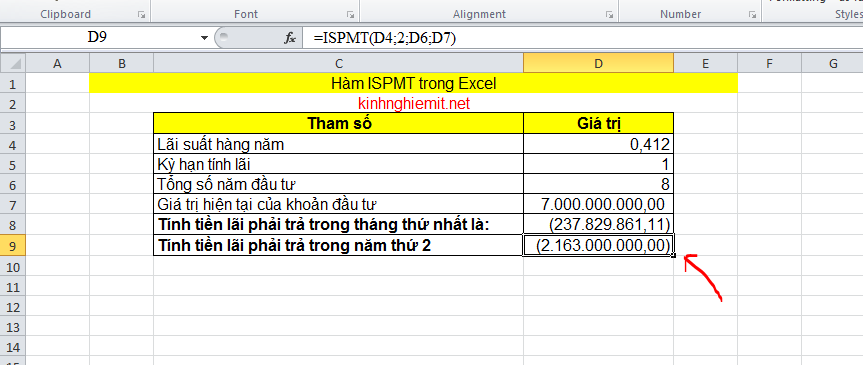Click the kinhnghiemit.net text cell
The image size is (863, 365).
pyautogui.click(x=413, y=103)
